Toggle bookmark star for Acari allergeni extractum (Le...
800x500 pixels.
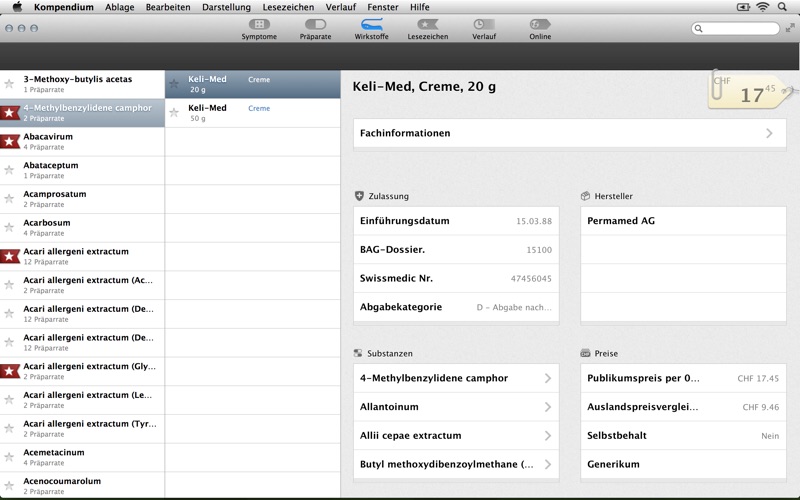pos(9,399)
